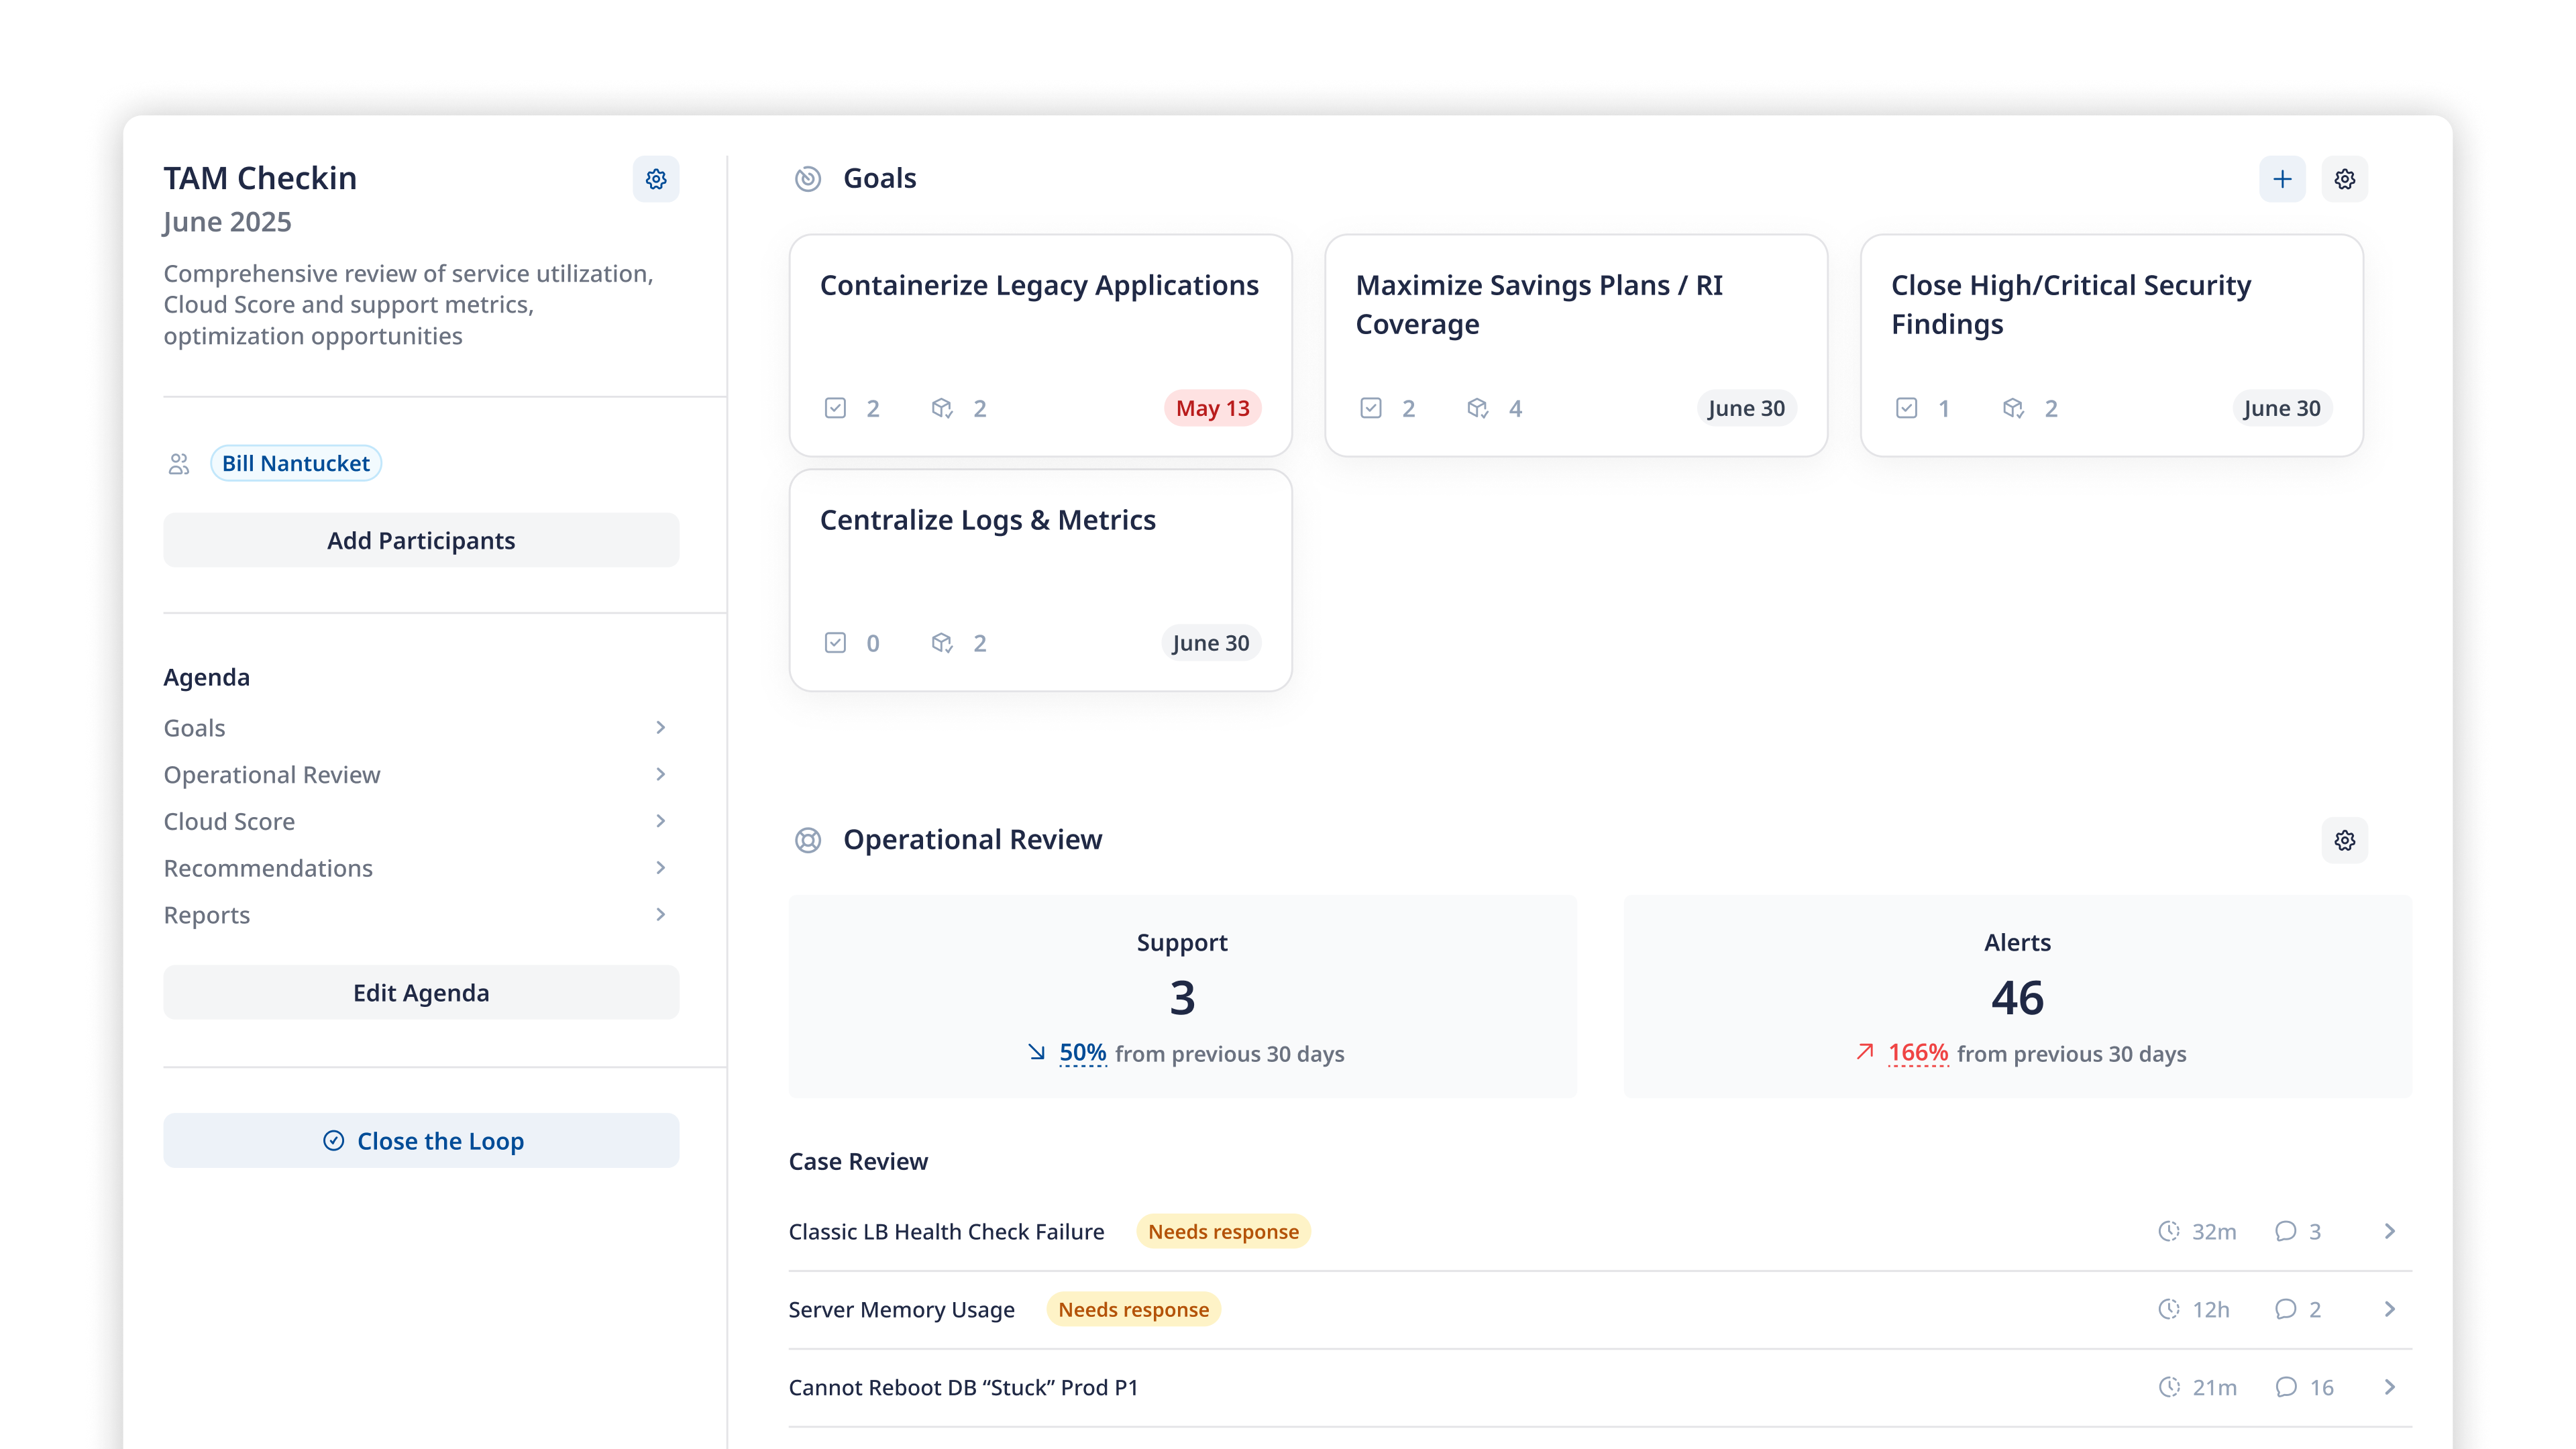Click the participants icon beside Bill Nantucket
This screenshot has width=2576, height=1449.
179,463
